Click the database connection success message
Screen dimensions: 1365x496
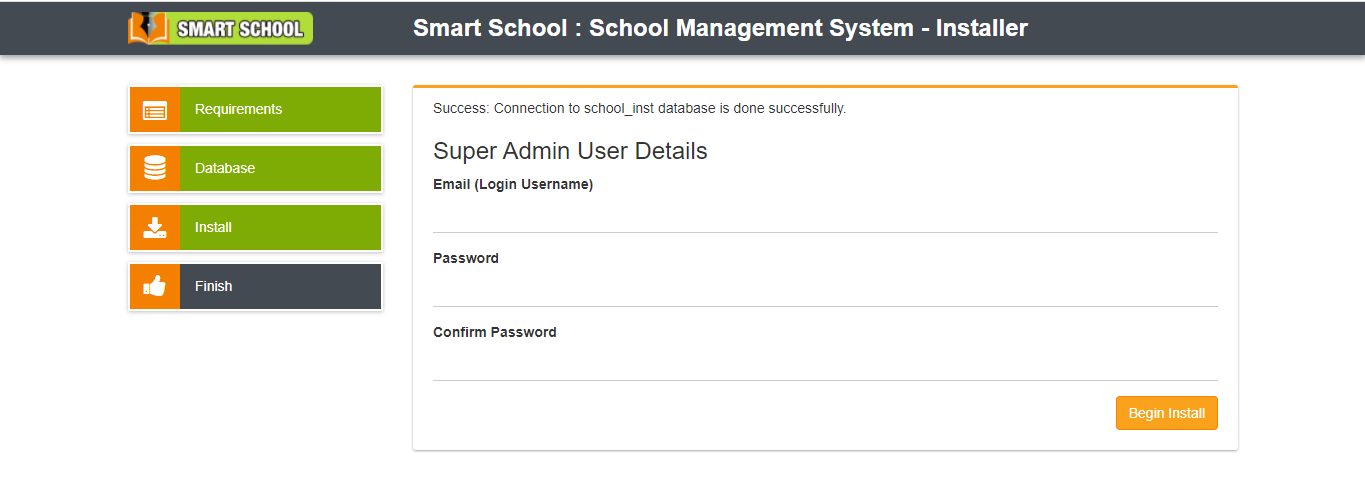click(640, 109)
